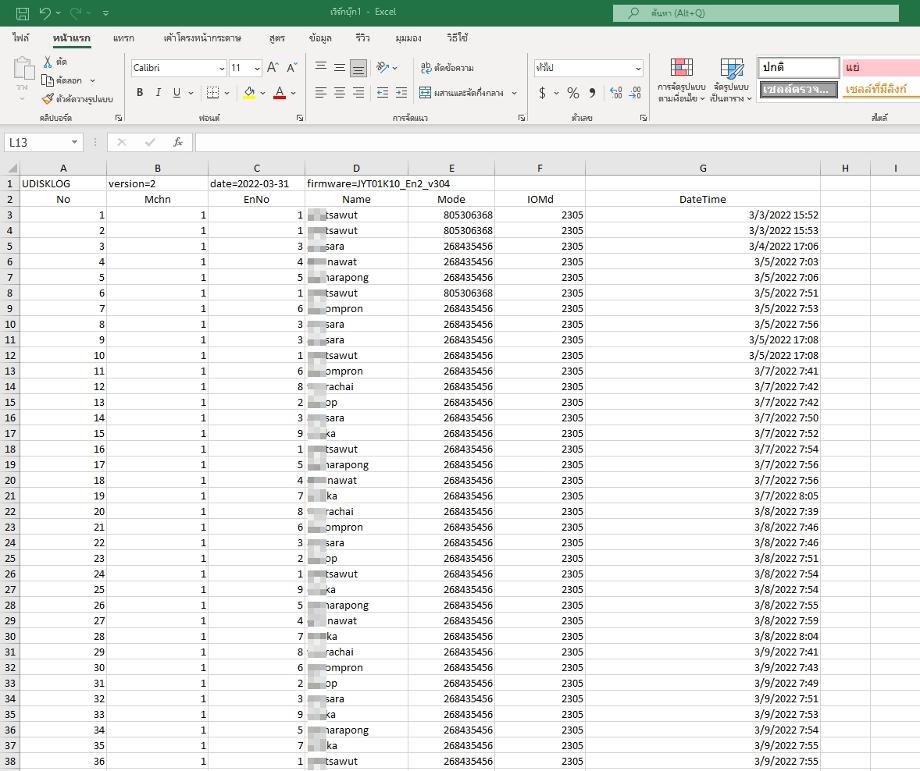Click the Save icon in title bar
The height and width of the screenshot is (771, 920).
point(20,13)
